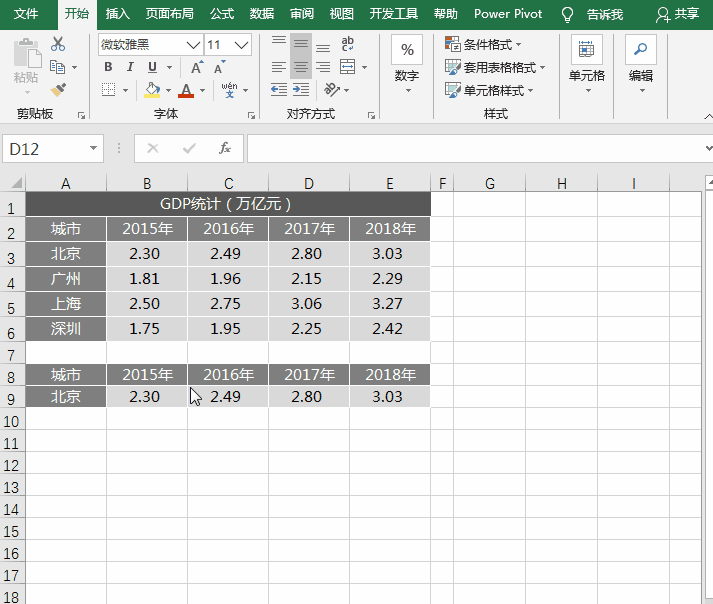Expand borders dropdown arrow

point(126,90)
